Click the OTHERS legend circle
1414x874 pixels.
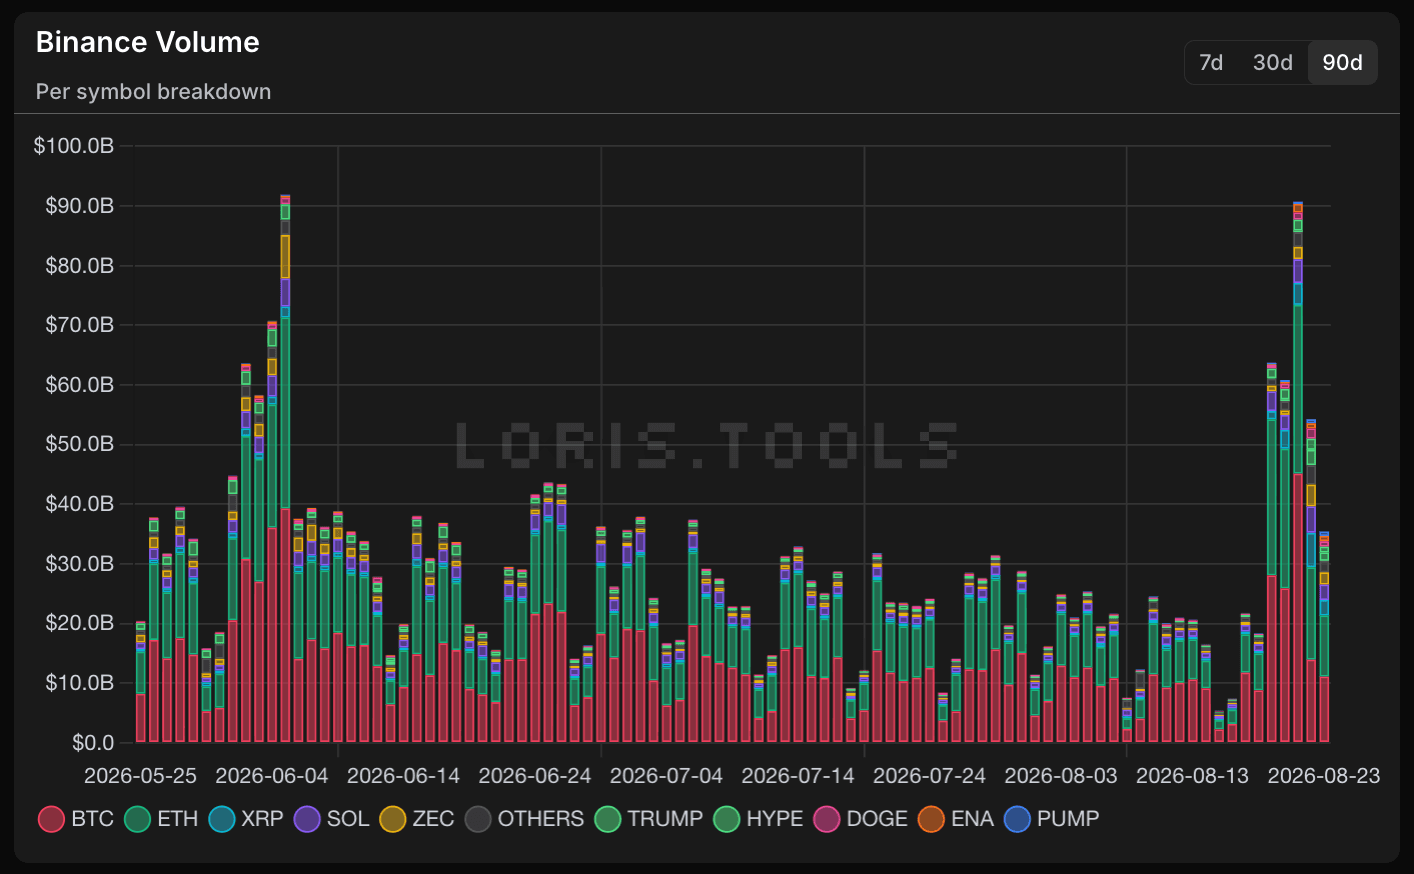pos(478,819)
